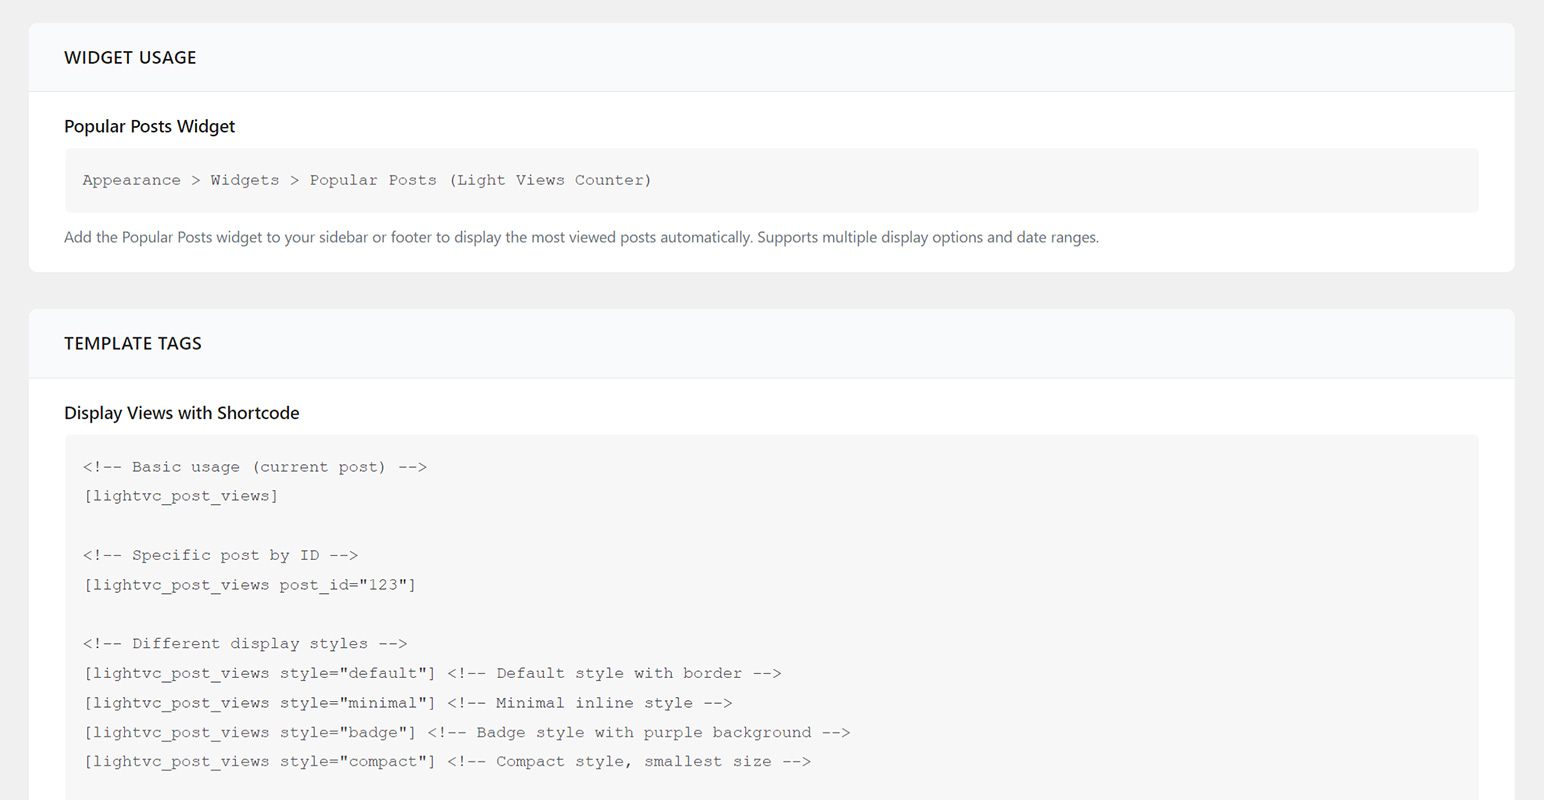Click the TEMPLATE TAGS section heading
This screenshot has height=800, width=1544.
point(133,344)
